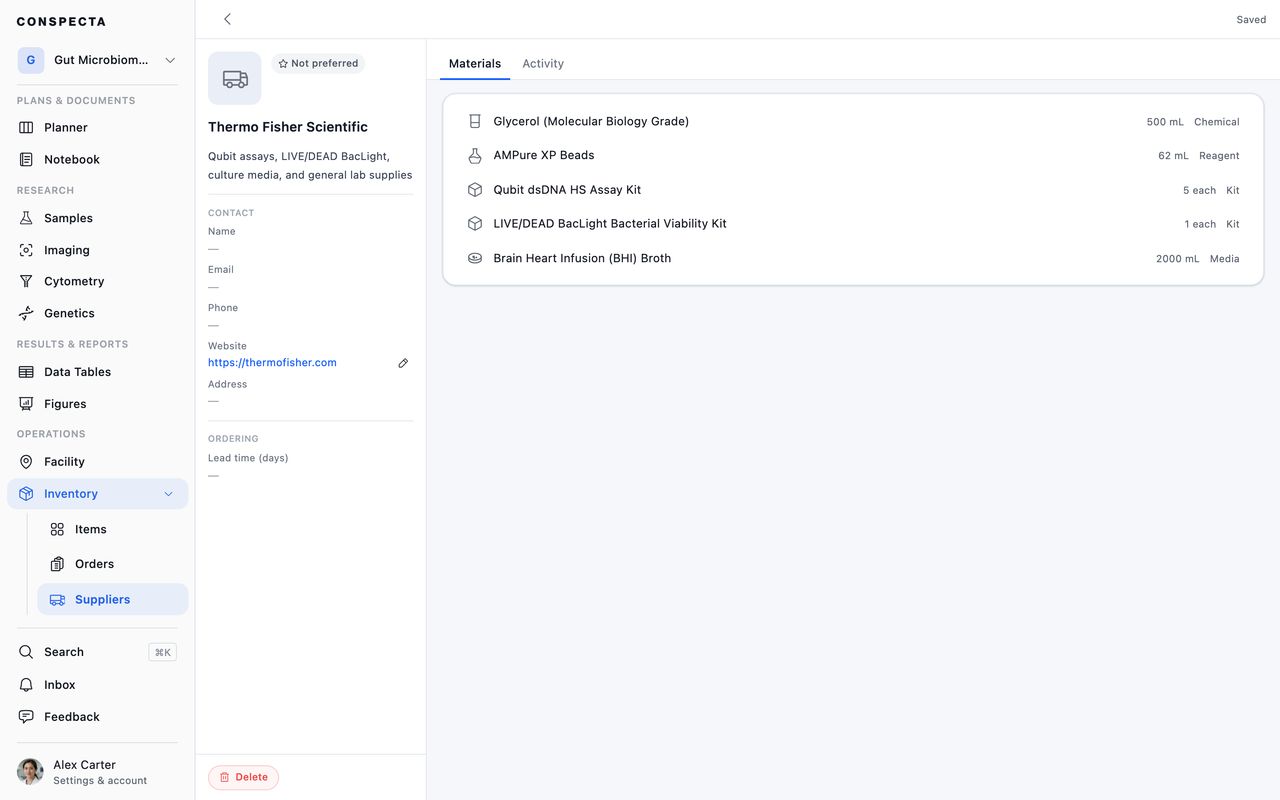The height and width of the screenshot is (800, 1280).
Task: Toggle the Not preferred star badge
Action: (318, 64)
